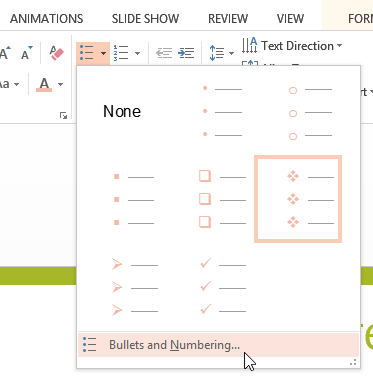Expand the Line Spacing dropdown arrow
The height and width of the screenshot is (378, 373).
coord(231,53)
